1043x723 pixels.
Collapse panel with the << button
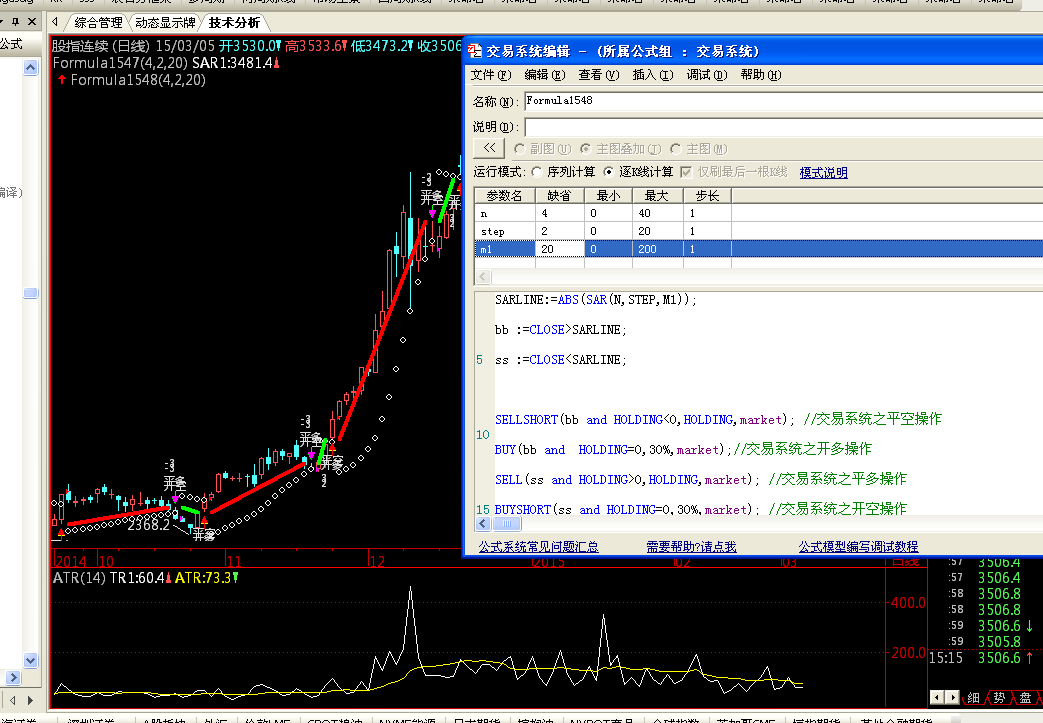489,148
